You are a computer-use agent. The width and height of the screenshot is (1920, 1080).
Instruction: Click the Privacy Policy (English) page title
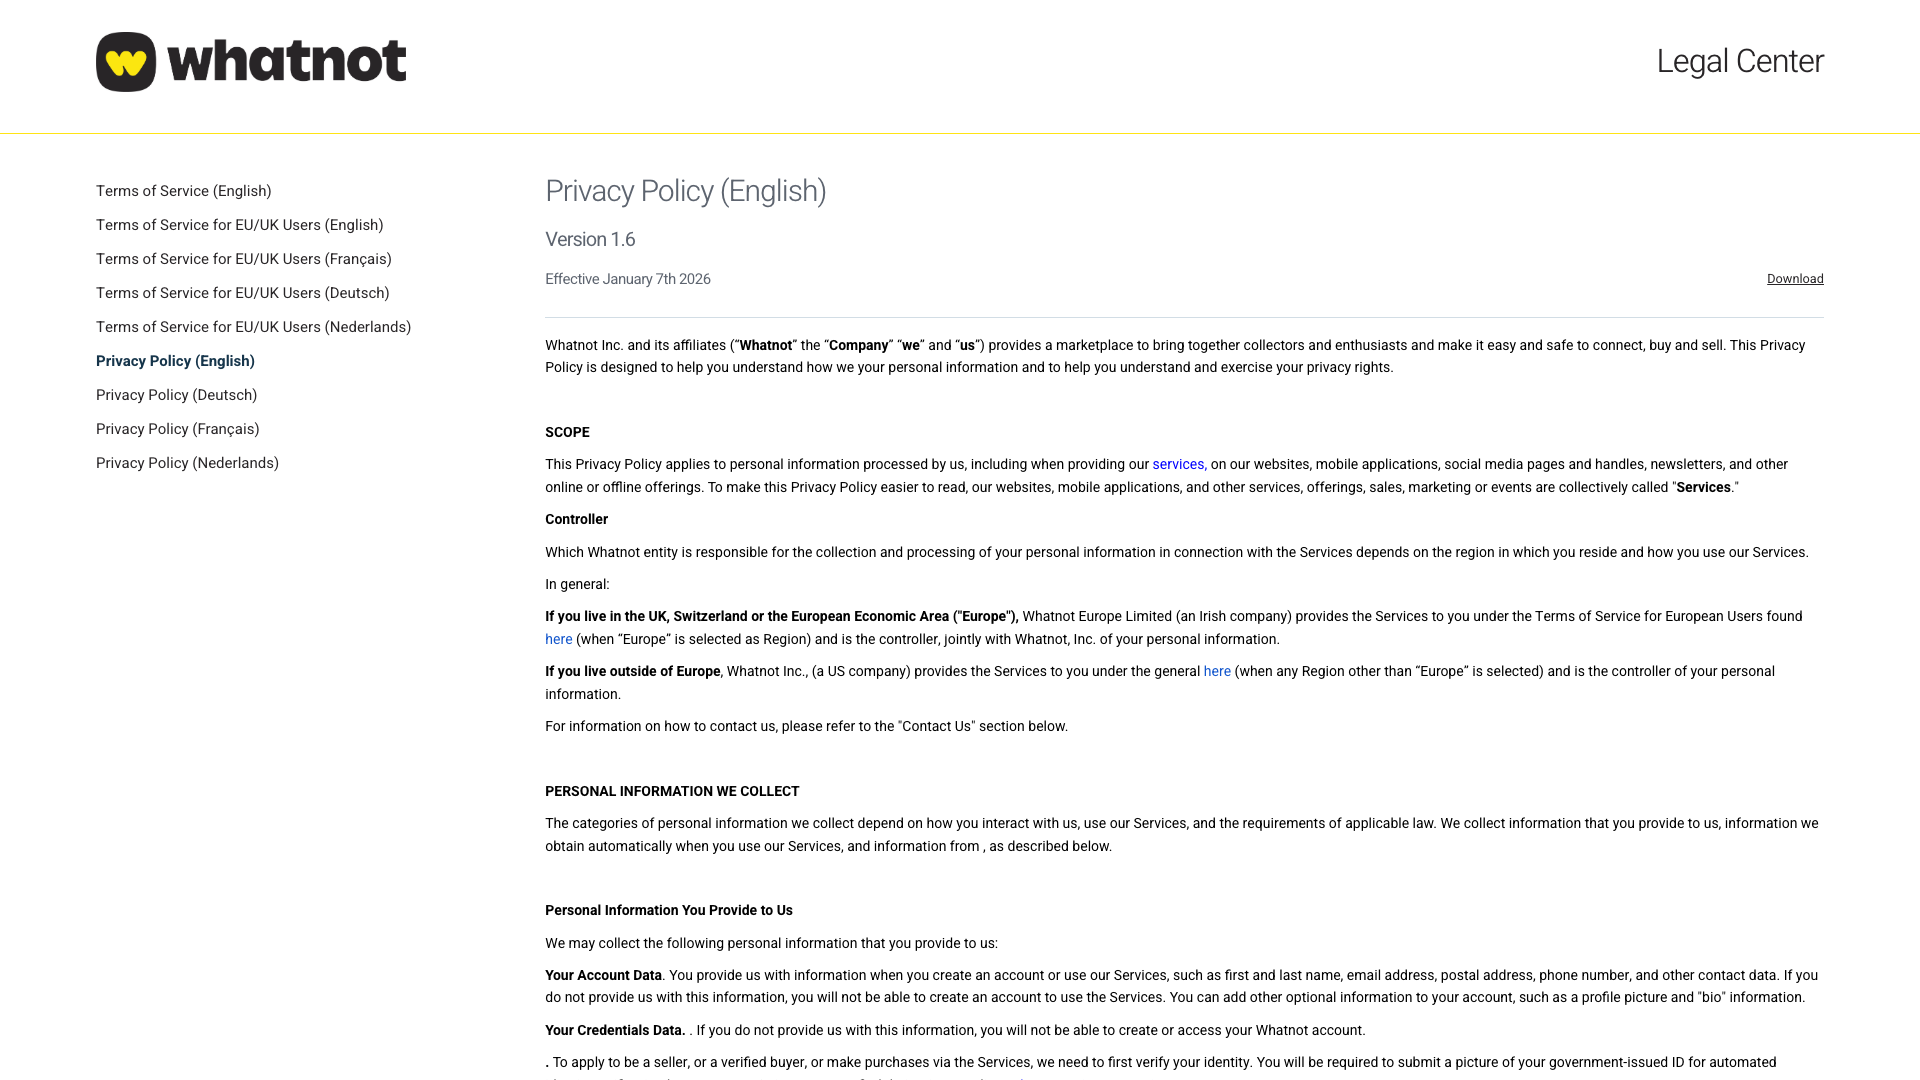(685, 191)
